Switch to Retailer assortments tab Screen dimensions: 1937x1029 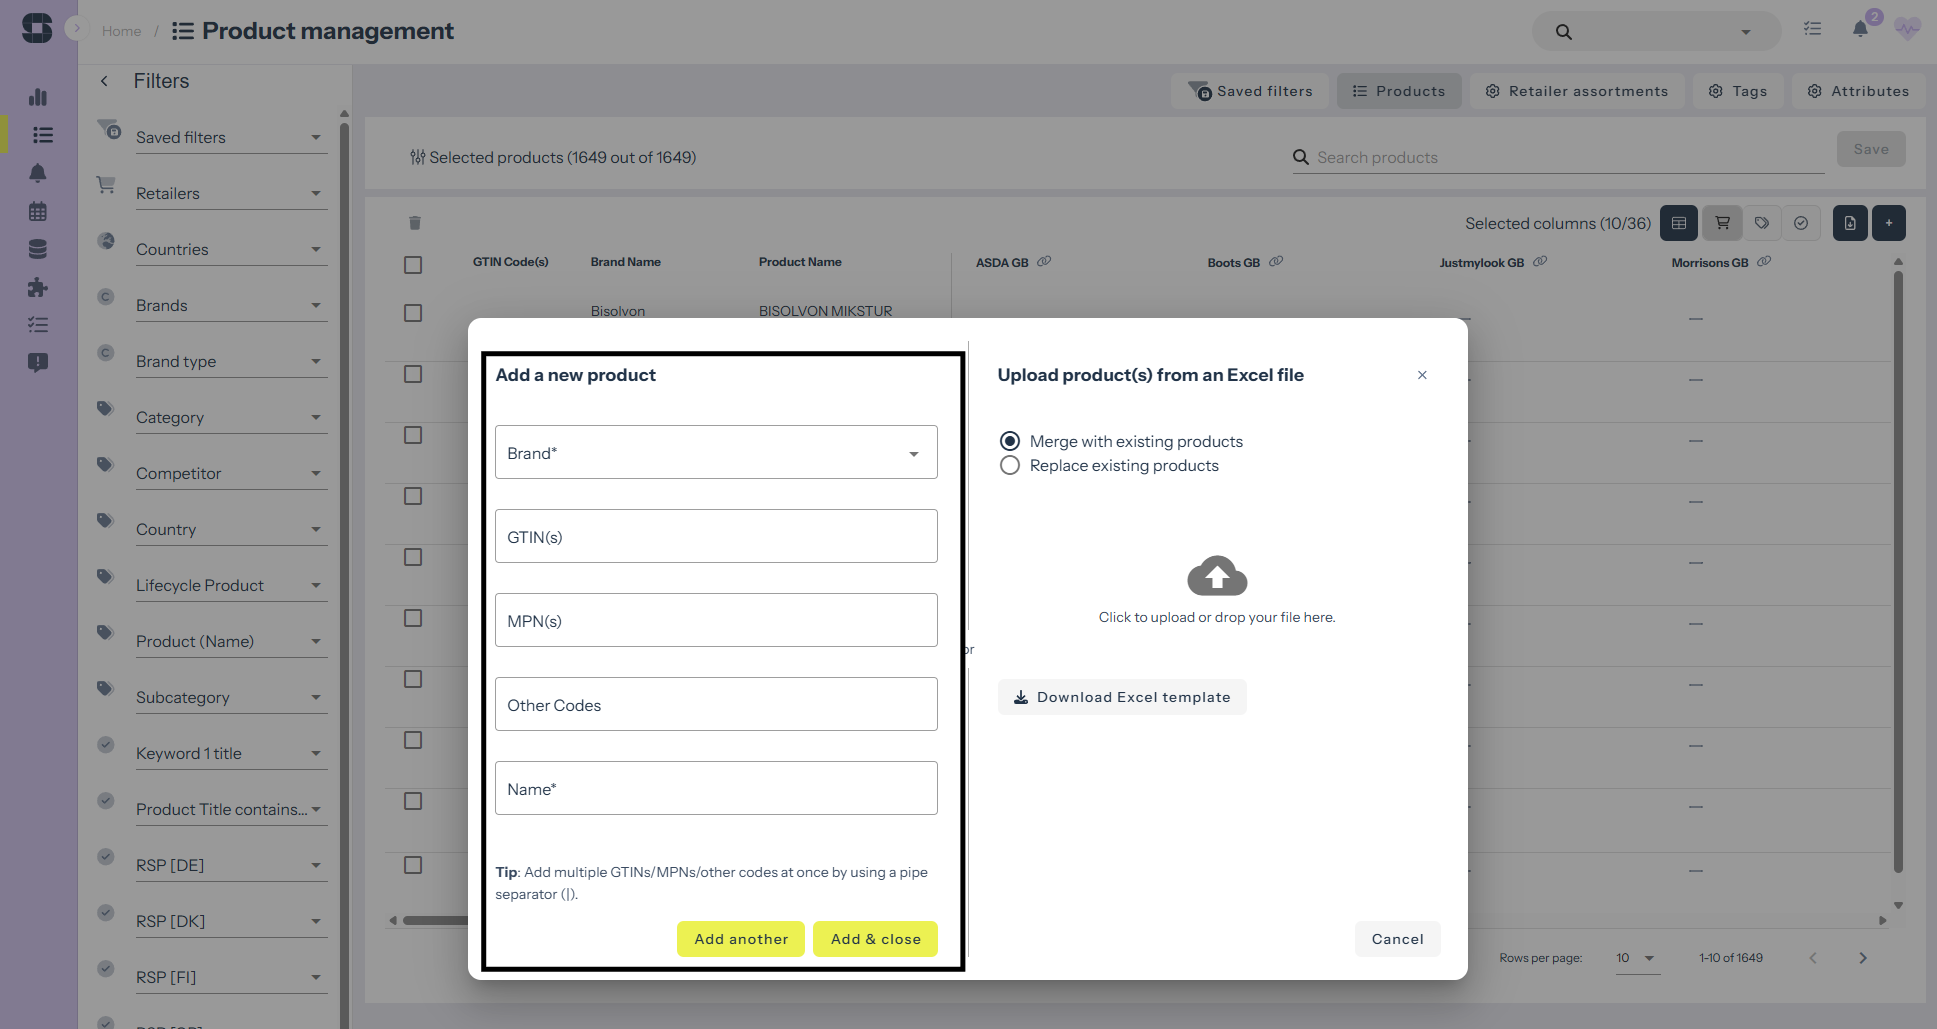(x=1577, y=91)
